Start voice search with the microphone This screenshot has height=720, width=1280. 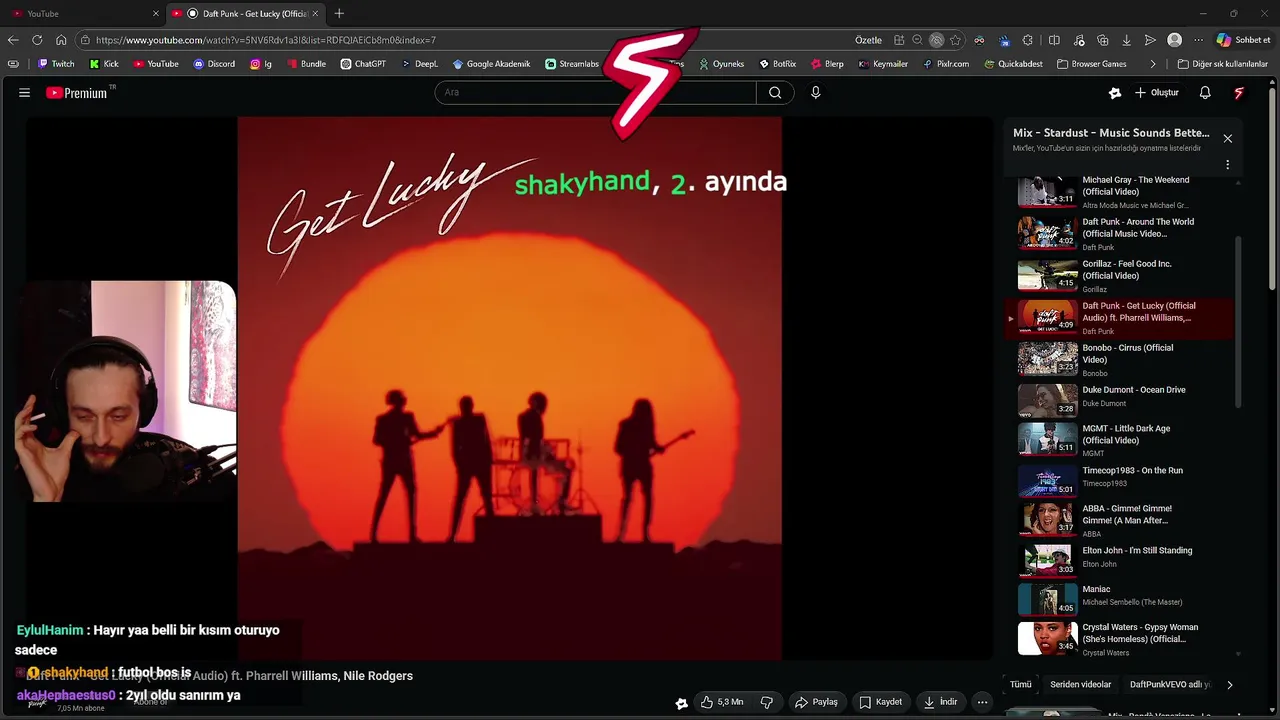tap(815, 92)
